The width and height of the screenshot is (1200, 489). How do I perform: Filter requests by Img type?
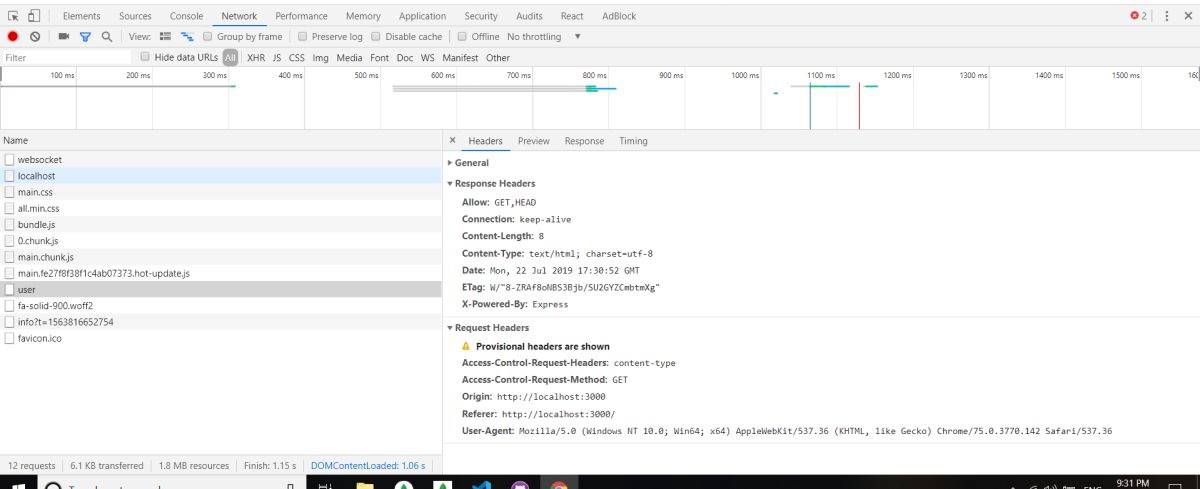[320, 58]
